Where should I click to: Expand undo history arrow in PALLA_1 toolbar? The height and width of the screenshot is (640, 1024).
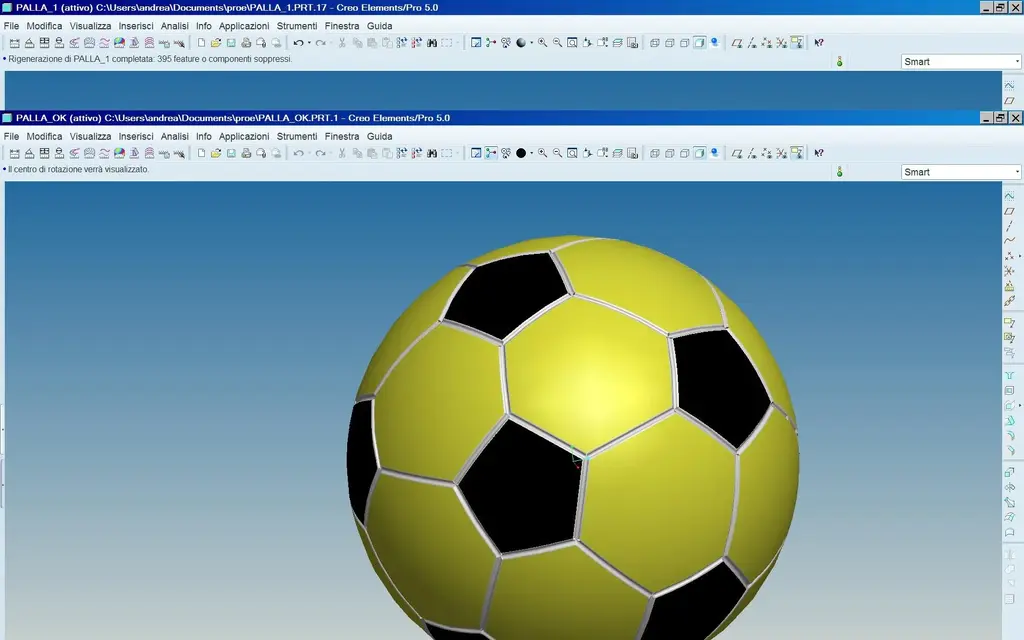click(309, 42)
